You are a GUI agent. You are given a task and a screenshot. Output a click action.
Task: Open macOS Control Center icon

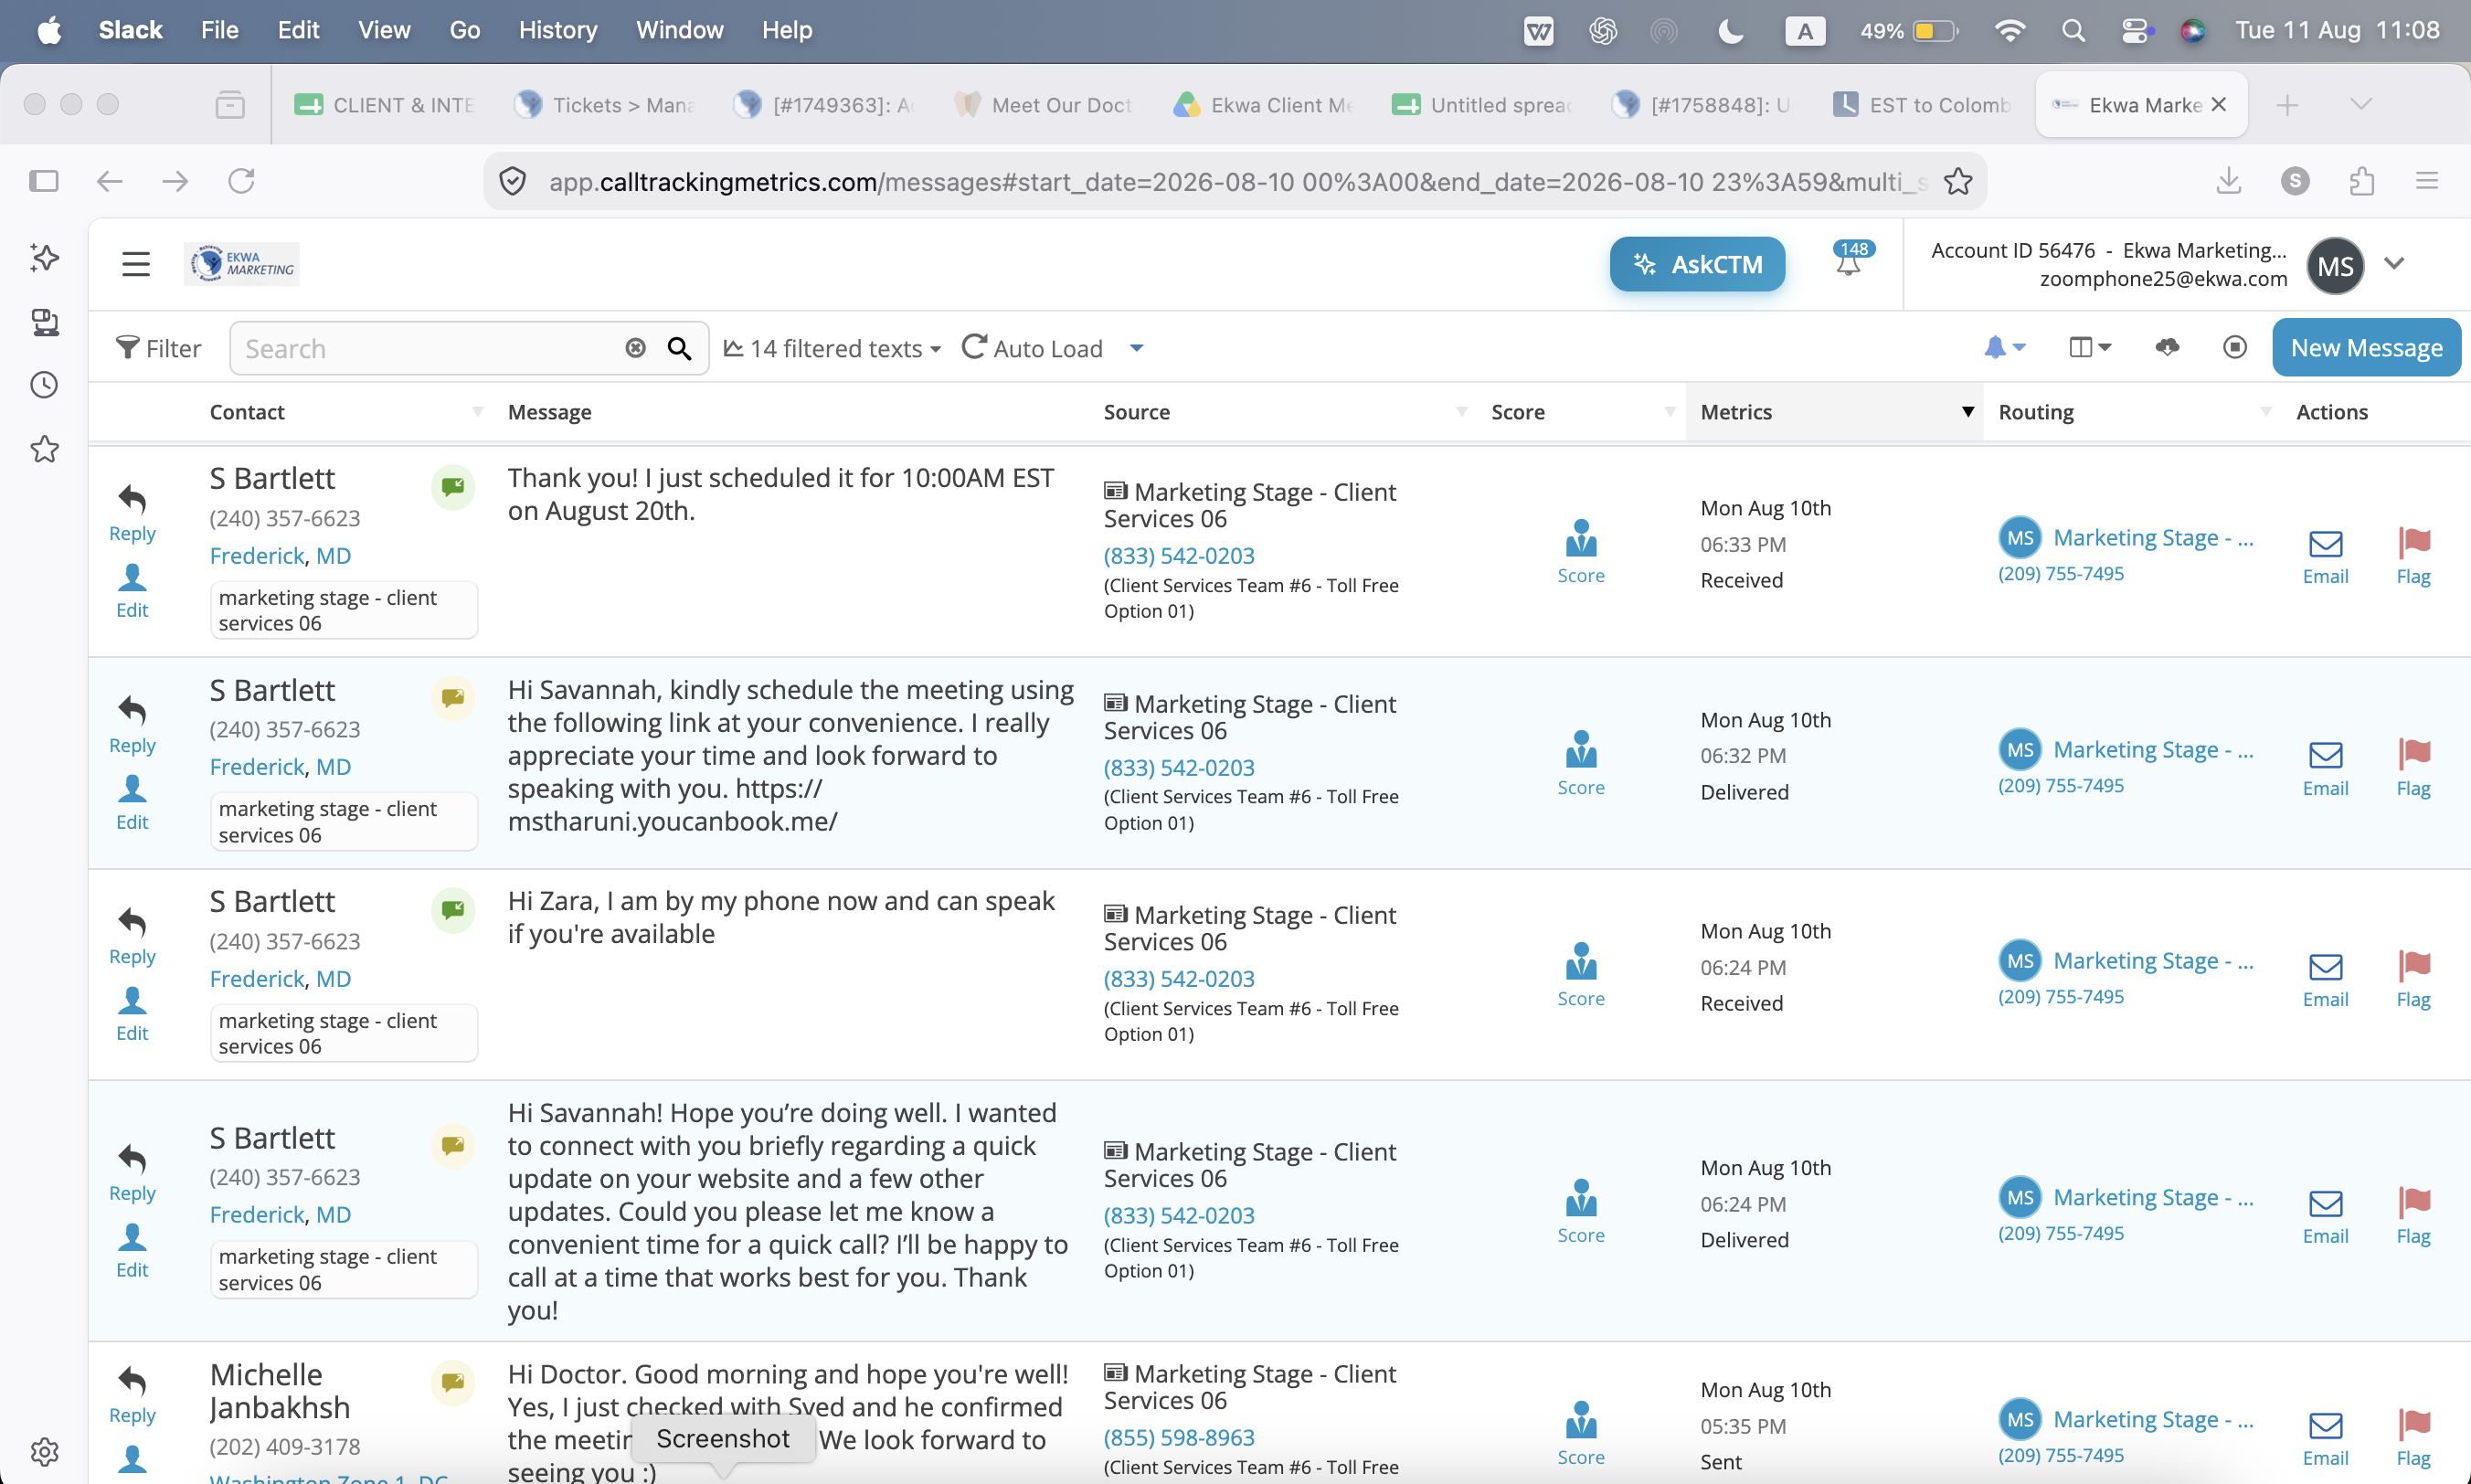point(2135,31)
